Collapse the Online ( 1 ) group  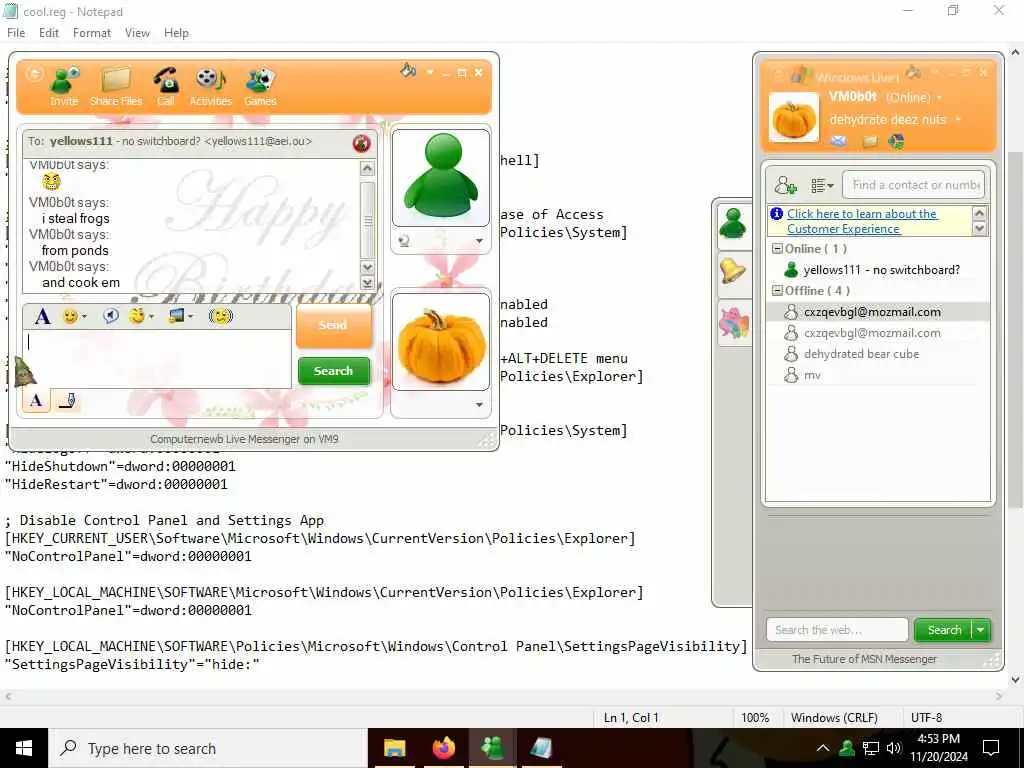coord(777,249)
